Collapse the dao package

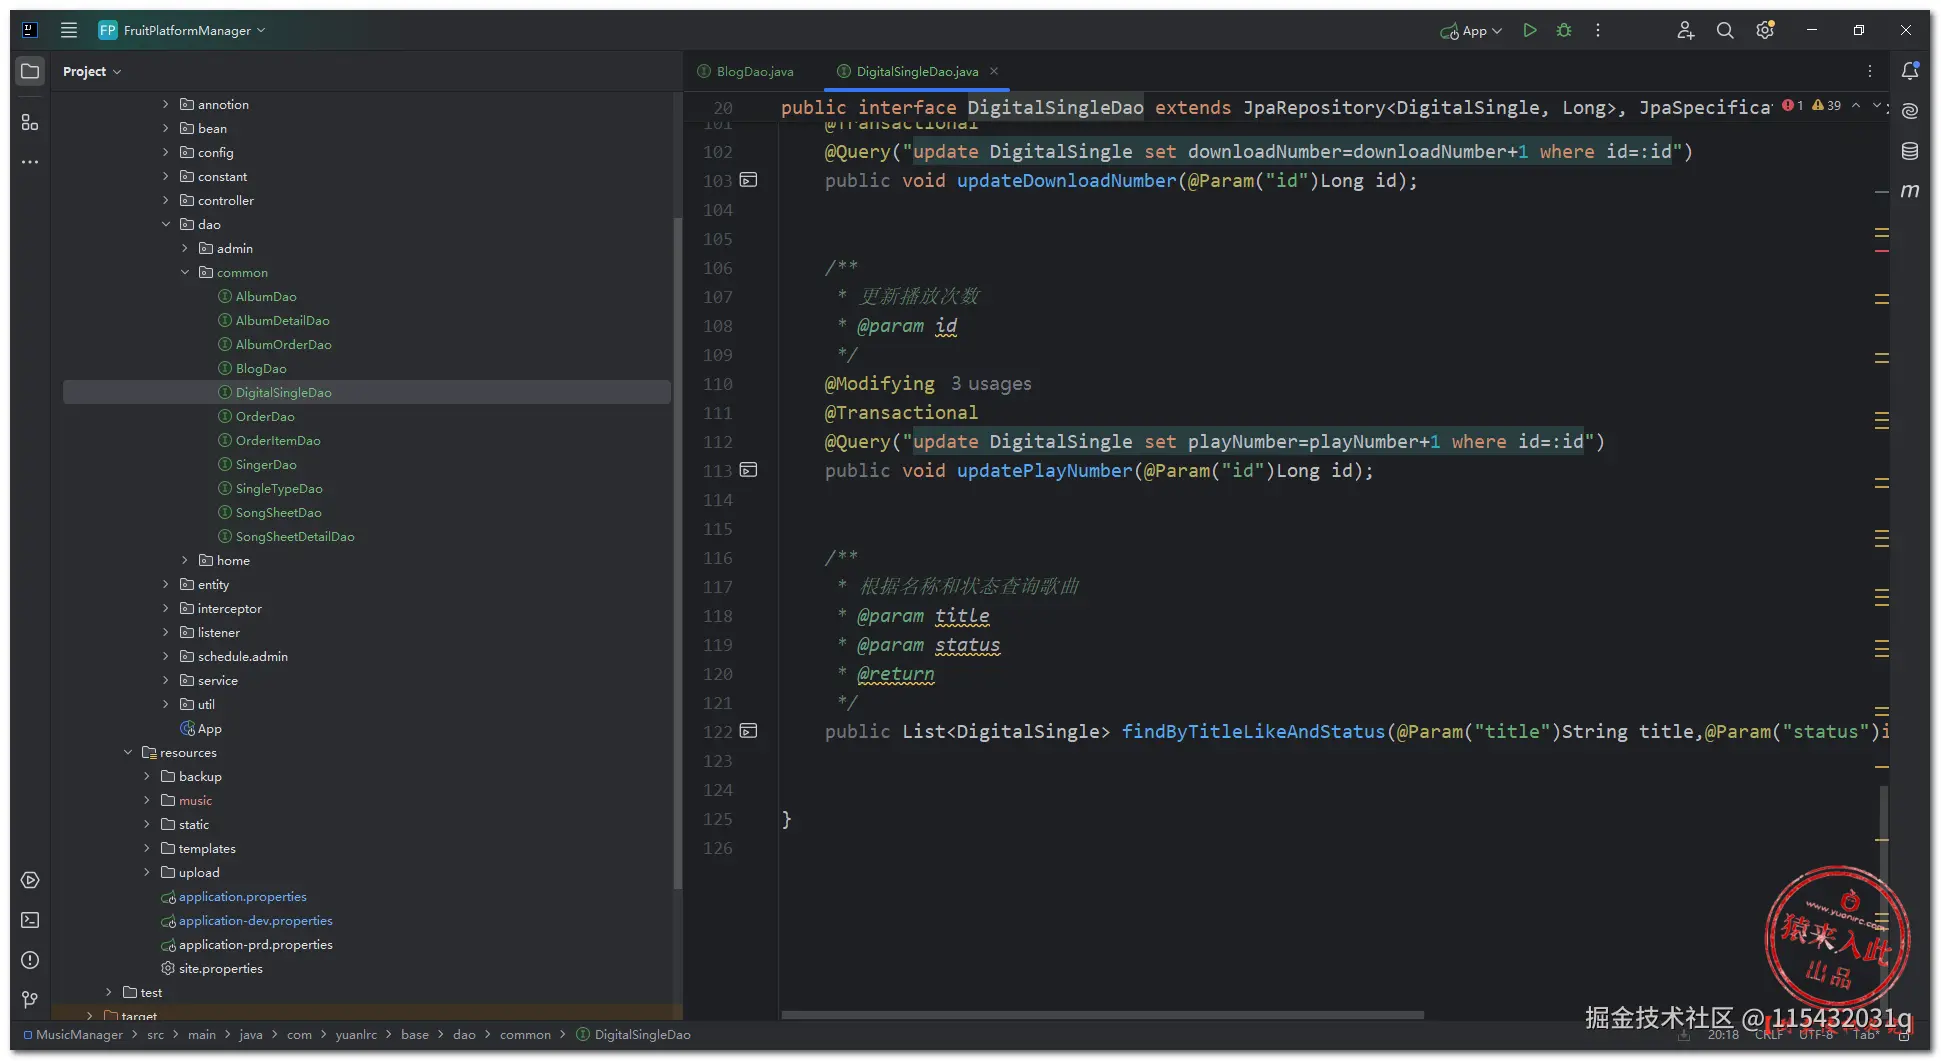coord(166,224)
